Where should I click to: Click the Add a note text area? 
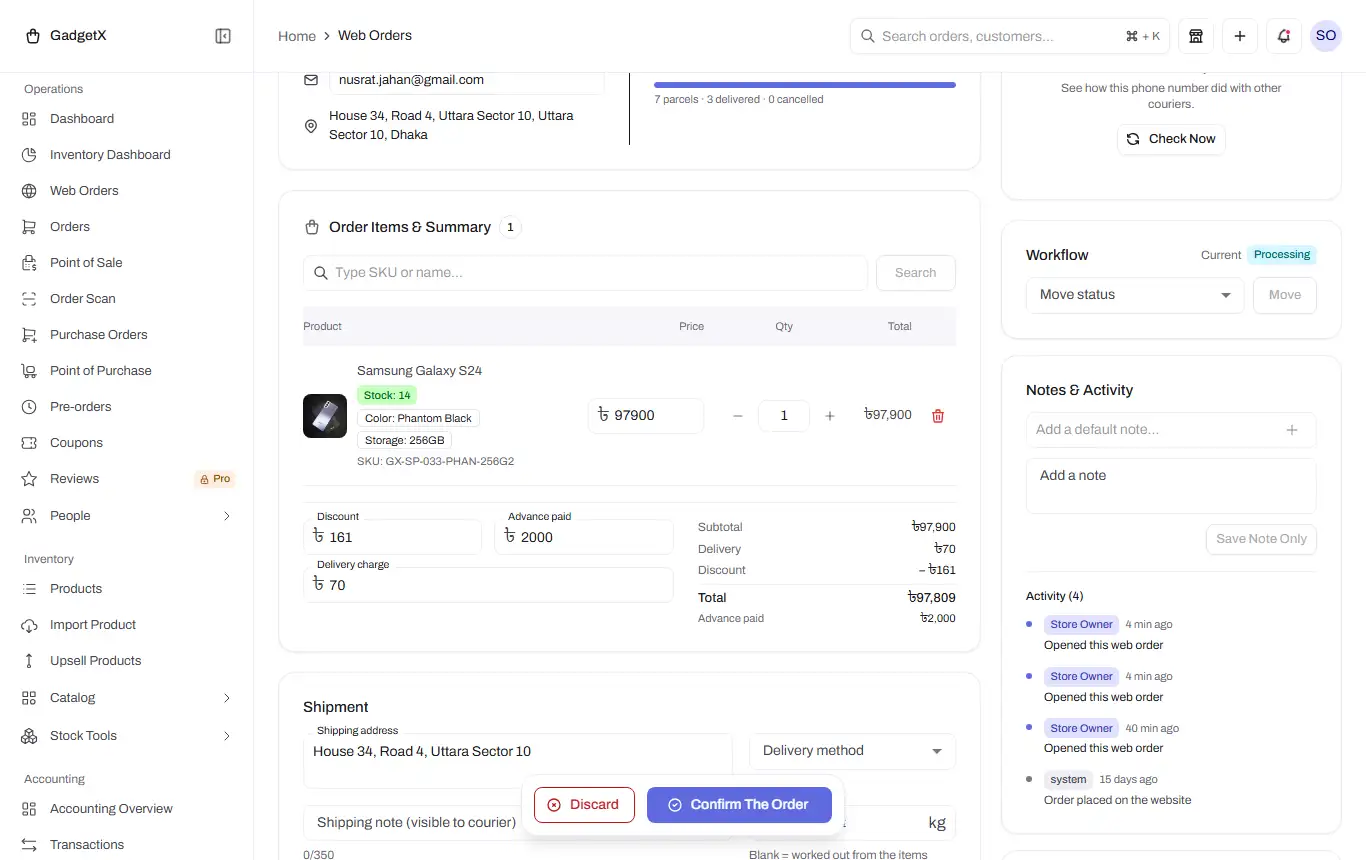click(1171, 486)
